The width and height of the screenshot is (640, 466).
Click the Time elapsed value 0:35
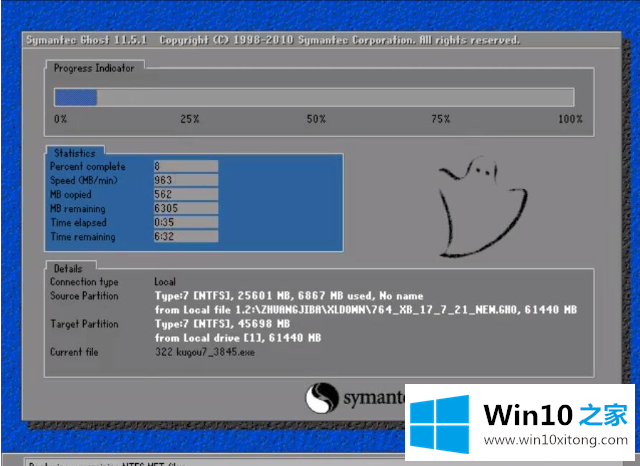tap(186, 222)
